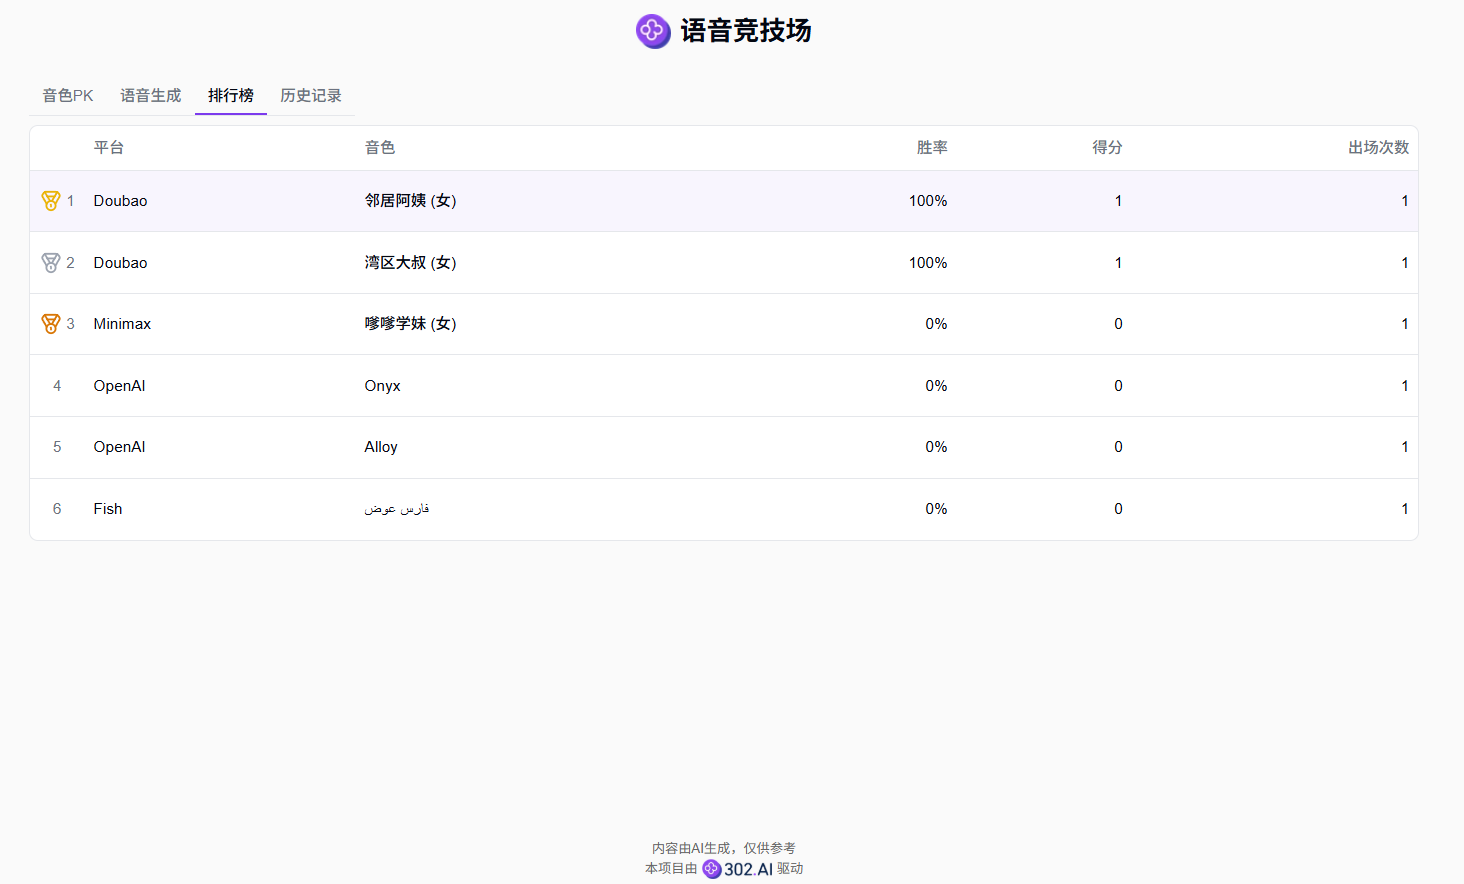This screenshot has width=1464, height=884.
Task: Click the score 1 in 邻居阿姨 row
Action: 1118,201
